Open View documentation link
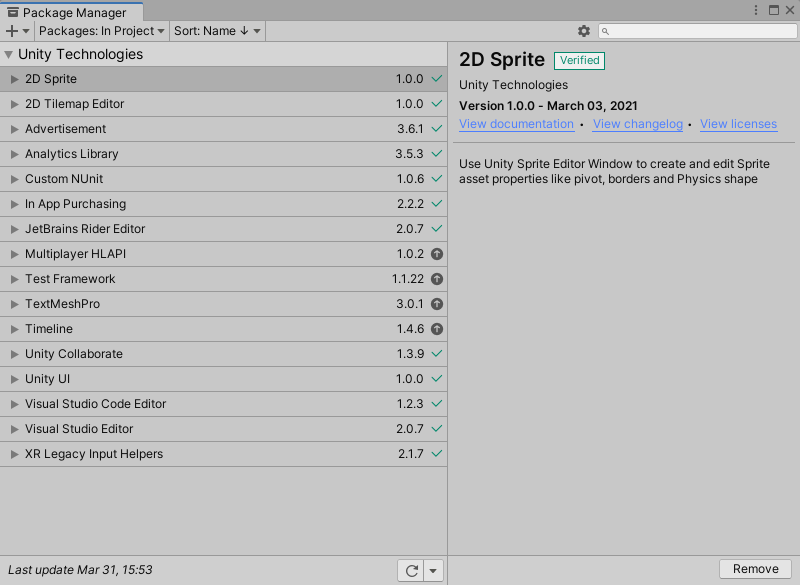The height and width of the screenshot is (585, 800). click(516, 124)
